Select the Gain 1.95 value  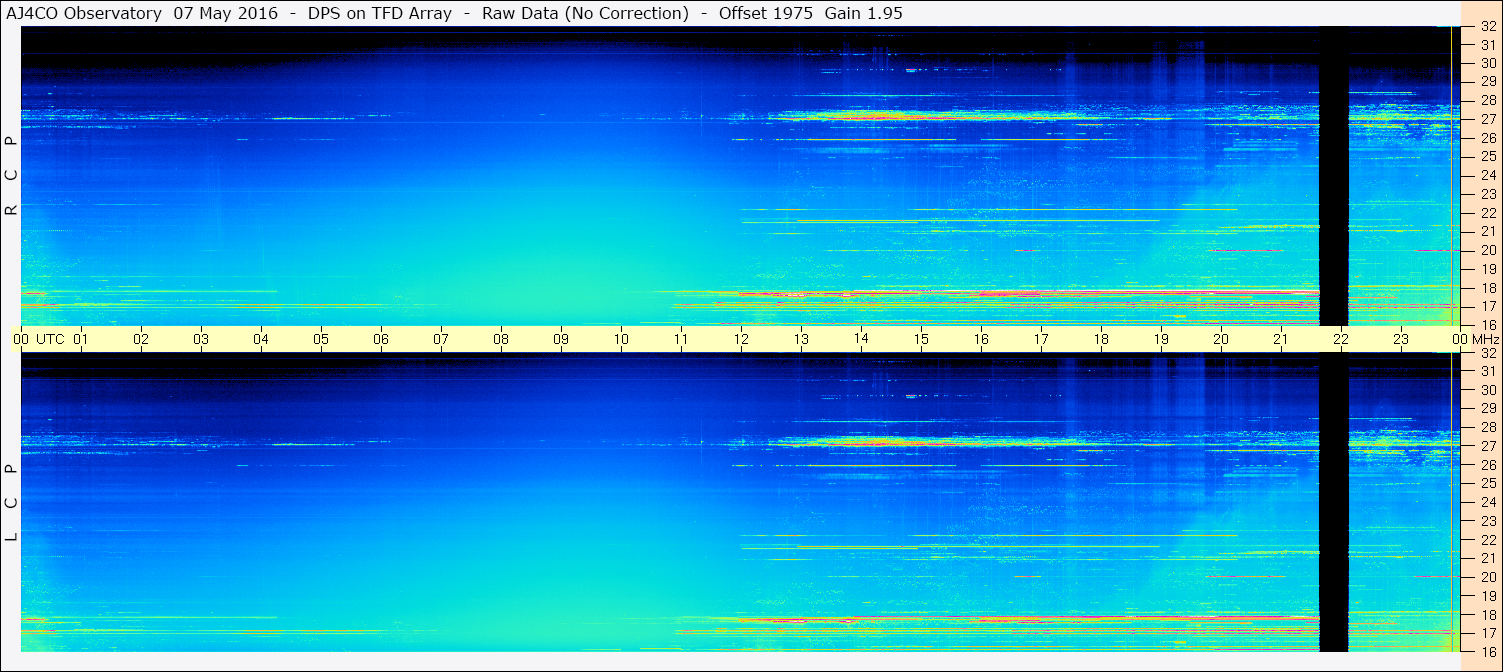click(863, 14)
